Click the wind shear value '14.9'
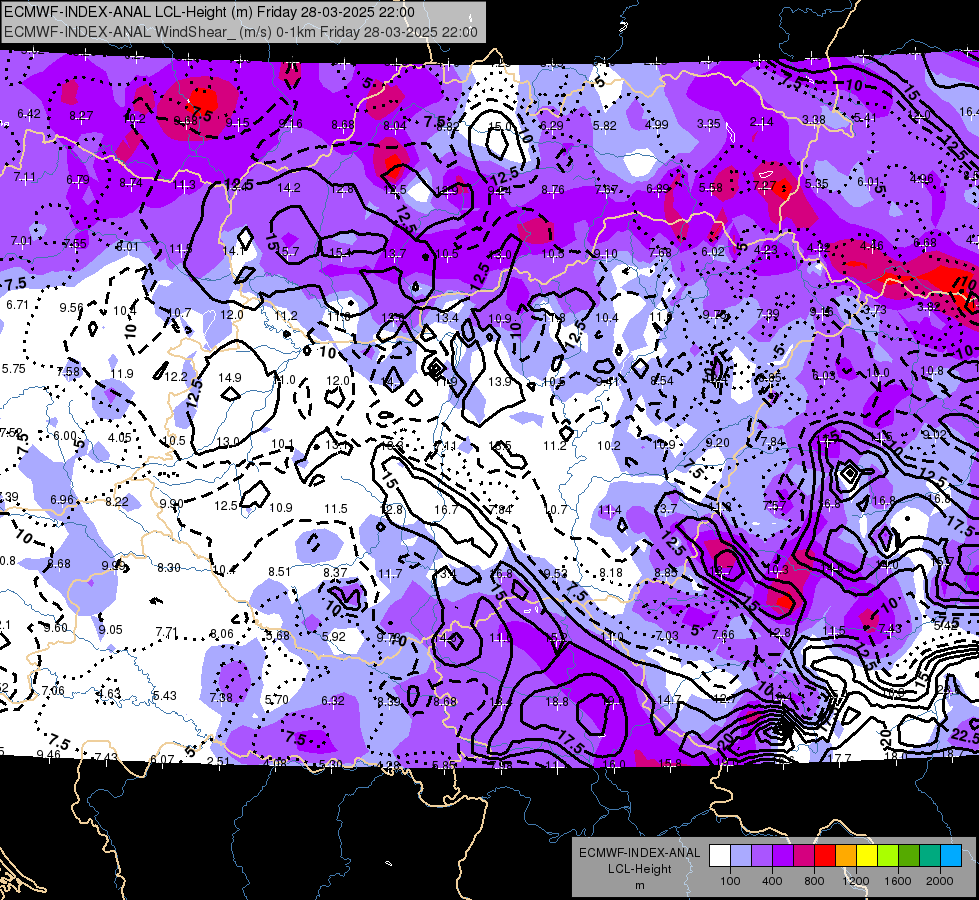Screen dimensions: 979x900 coord(230,378)
